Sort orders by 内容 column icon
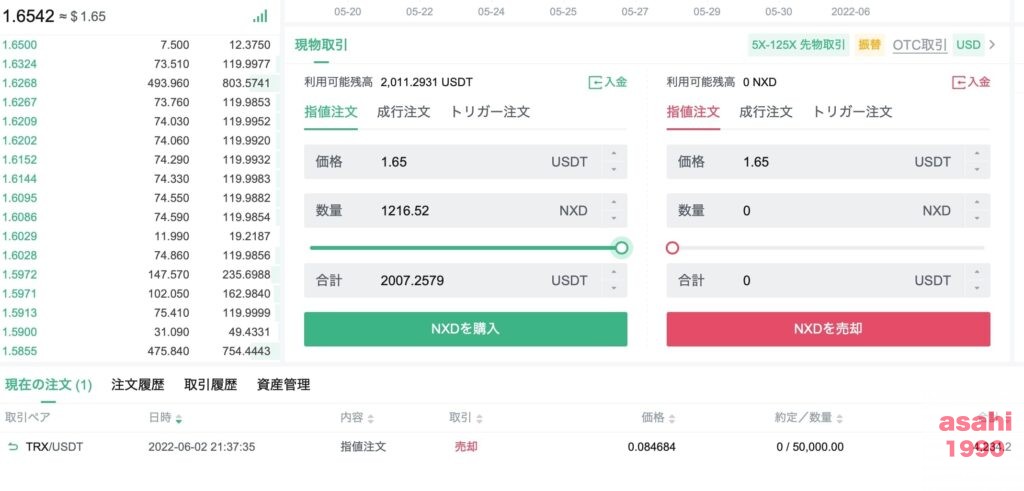This screenshot has width=1024, height=491. pos(371,419)
